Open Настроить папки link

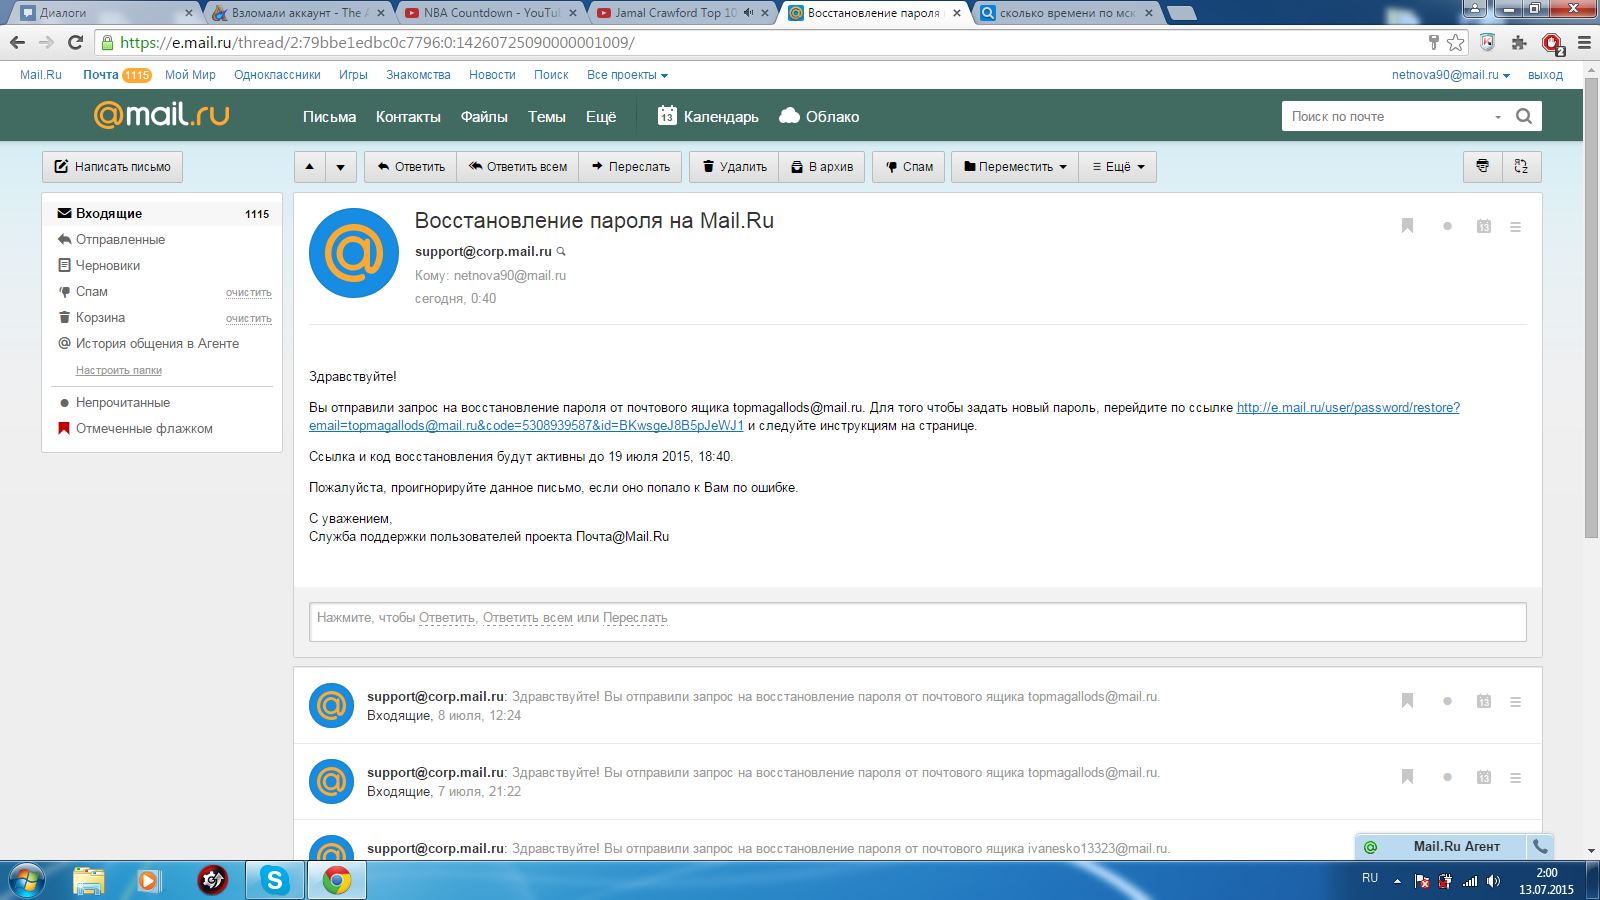[x=119, y=370]
